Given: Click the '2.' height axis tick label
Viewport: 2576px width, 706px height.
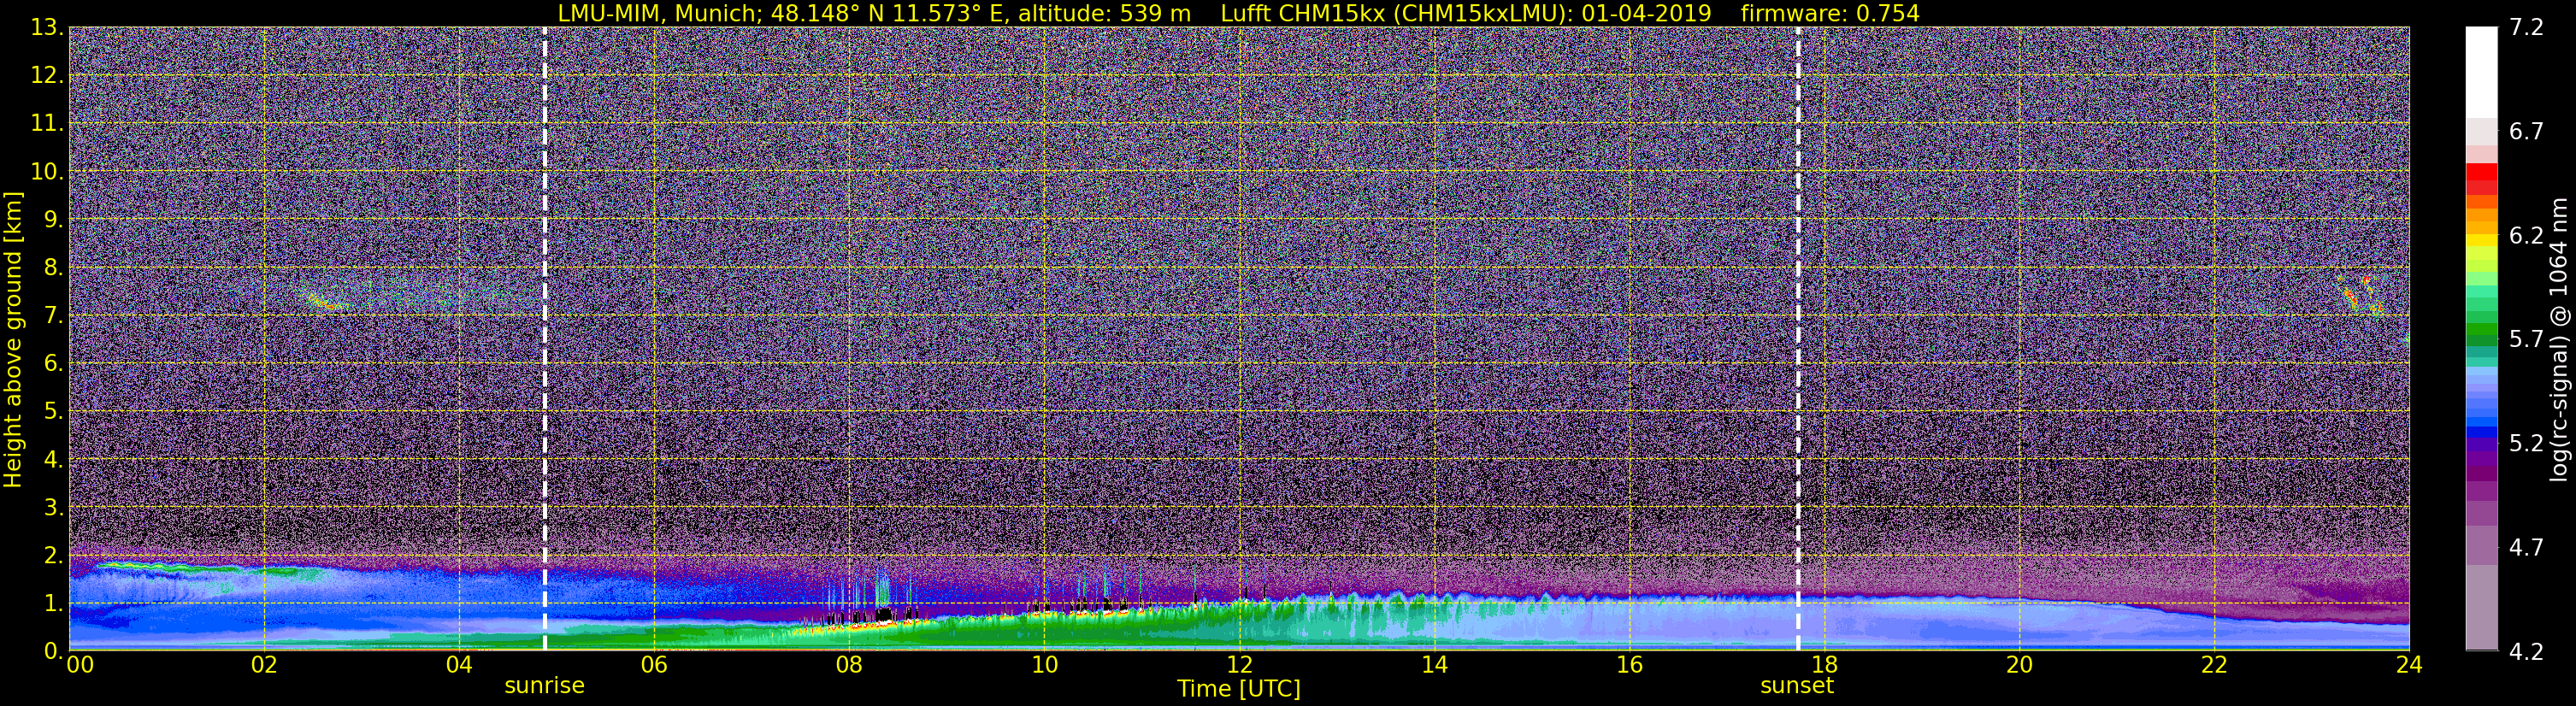Looking at the screenshot, I should pos(53,555).
